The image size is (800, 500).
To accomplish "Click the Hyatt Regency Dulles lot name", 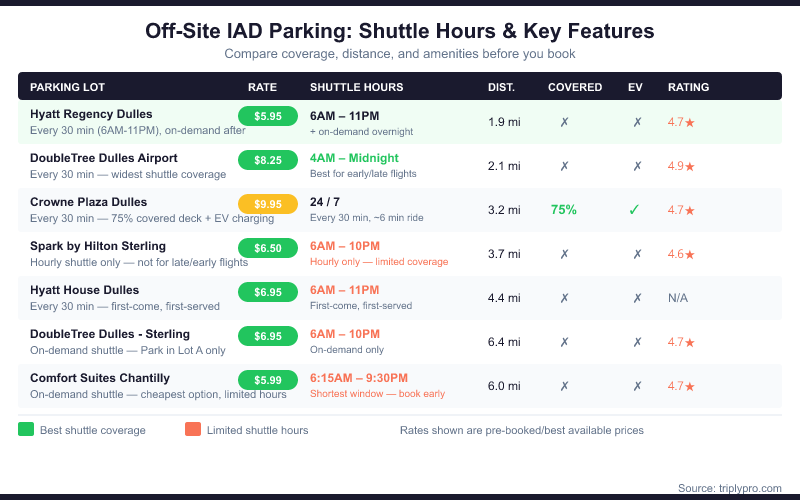I will pos(91,114).
